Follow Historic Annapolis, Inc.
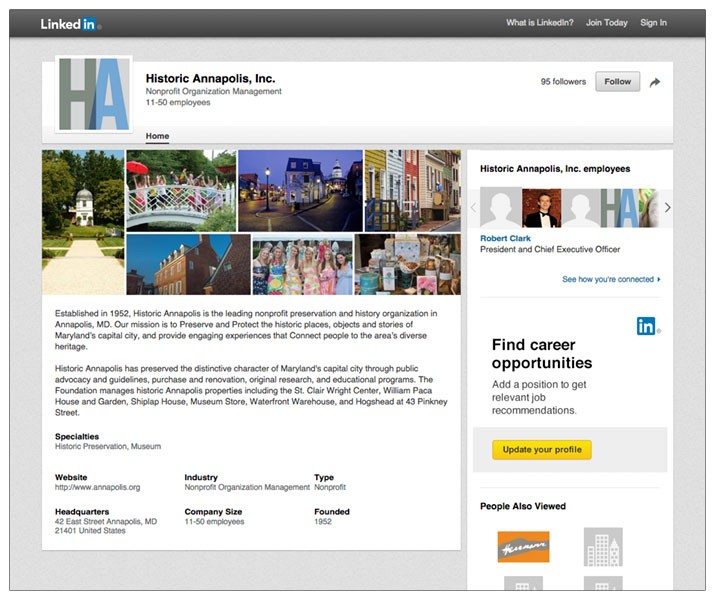This screenshot has width=715, height=600. [617, 82]
